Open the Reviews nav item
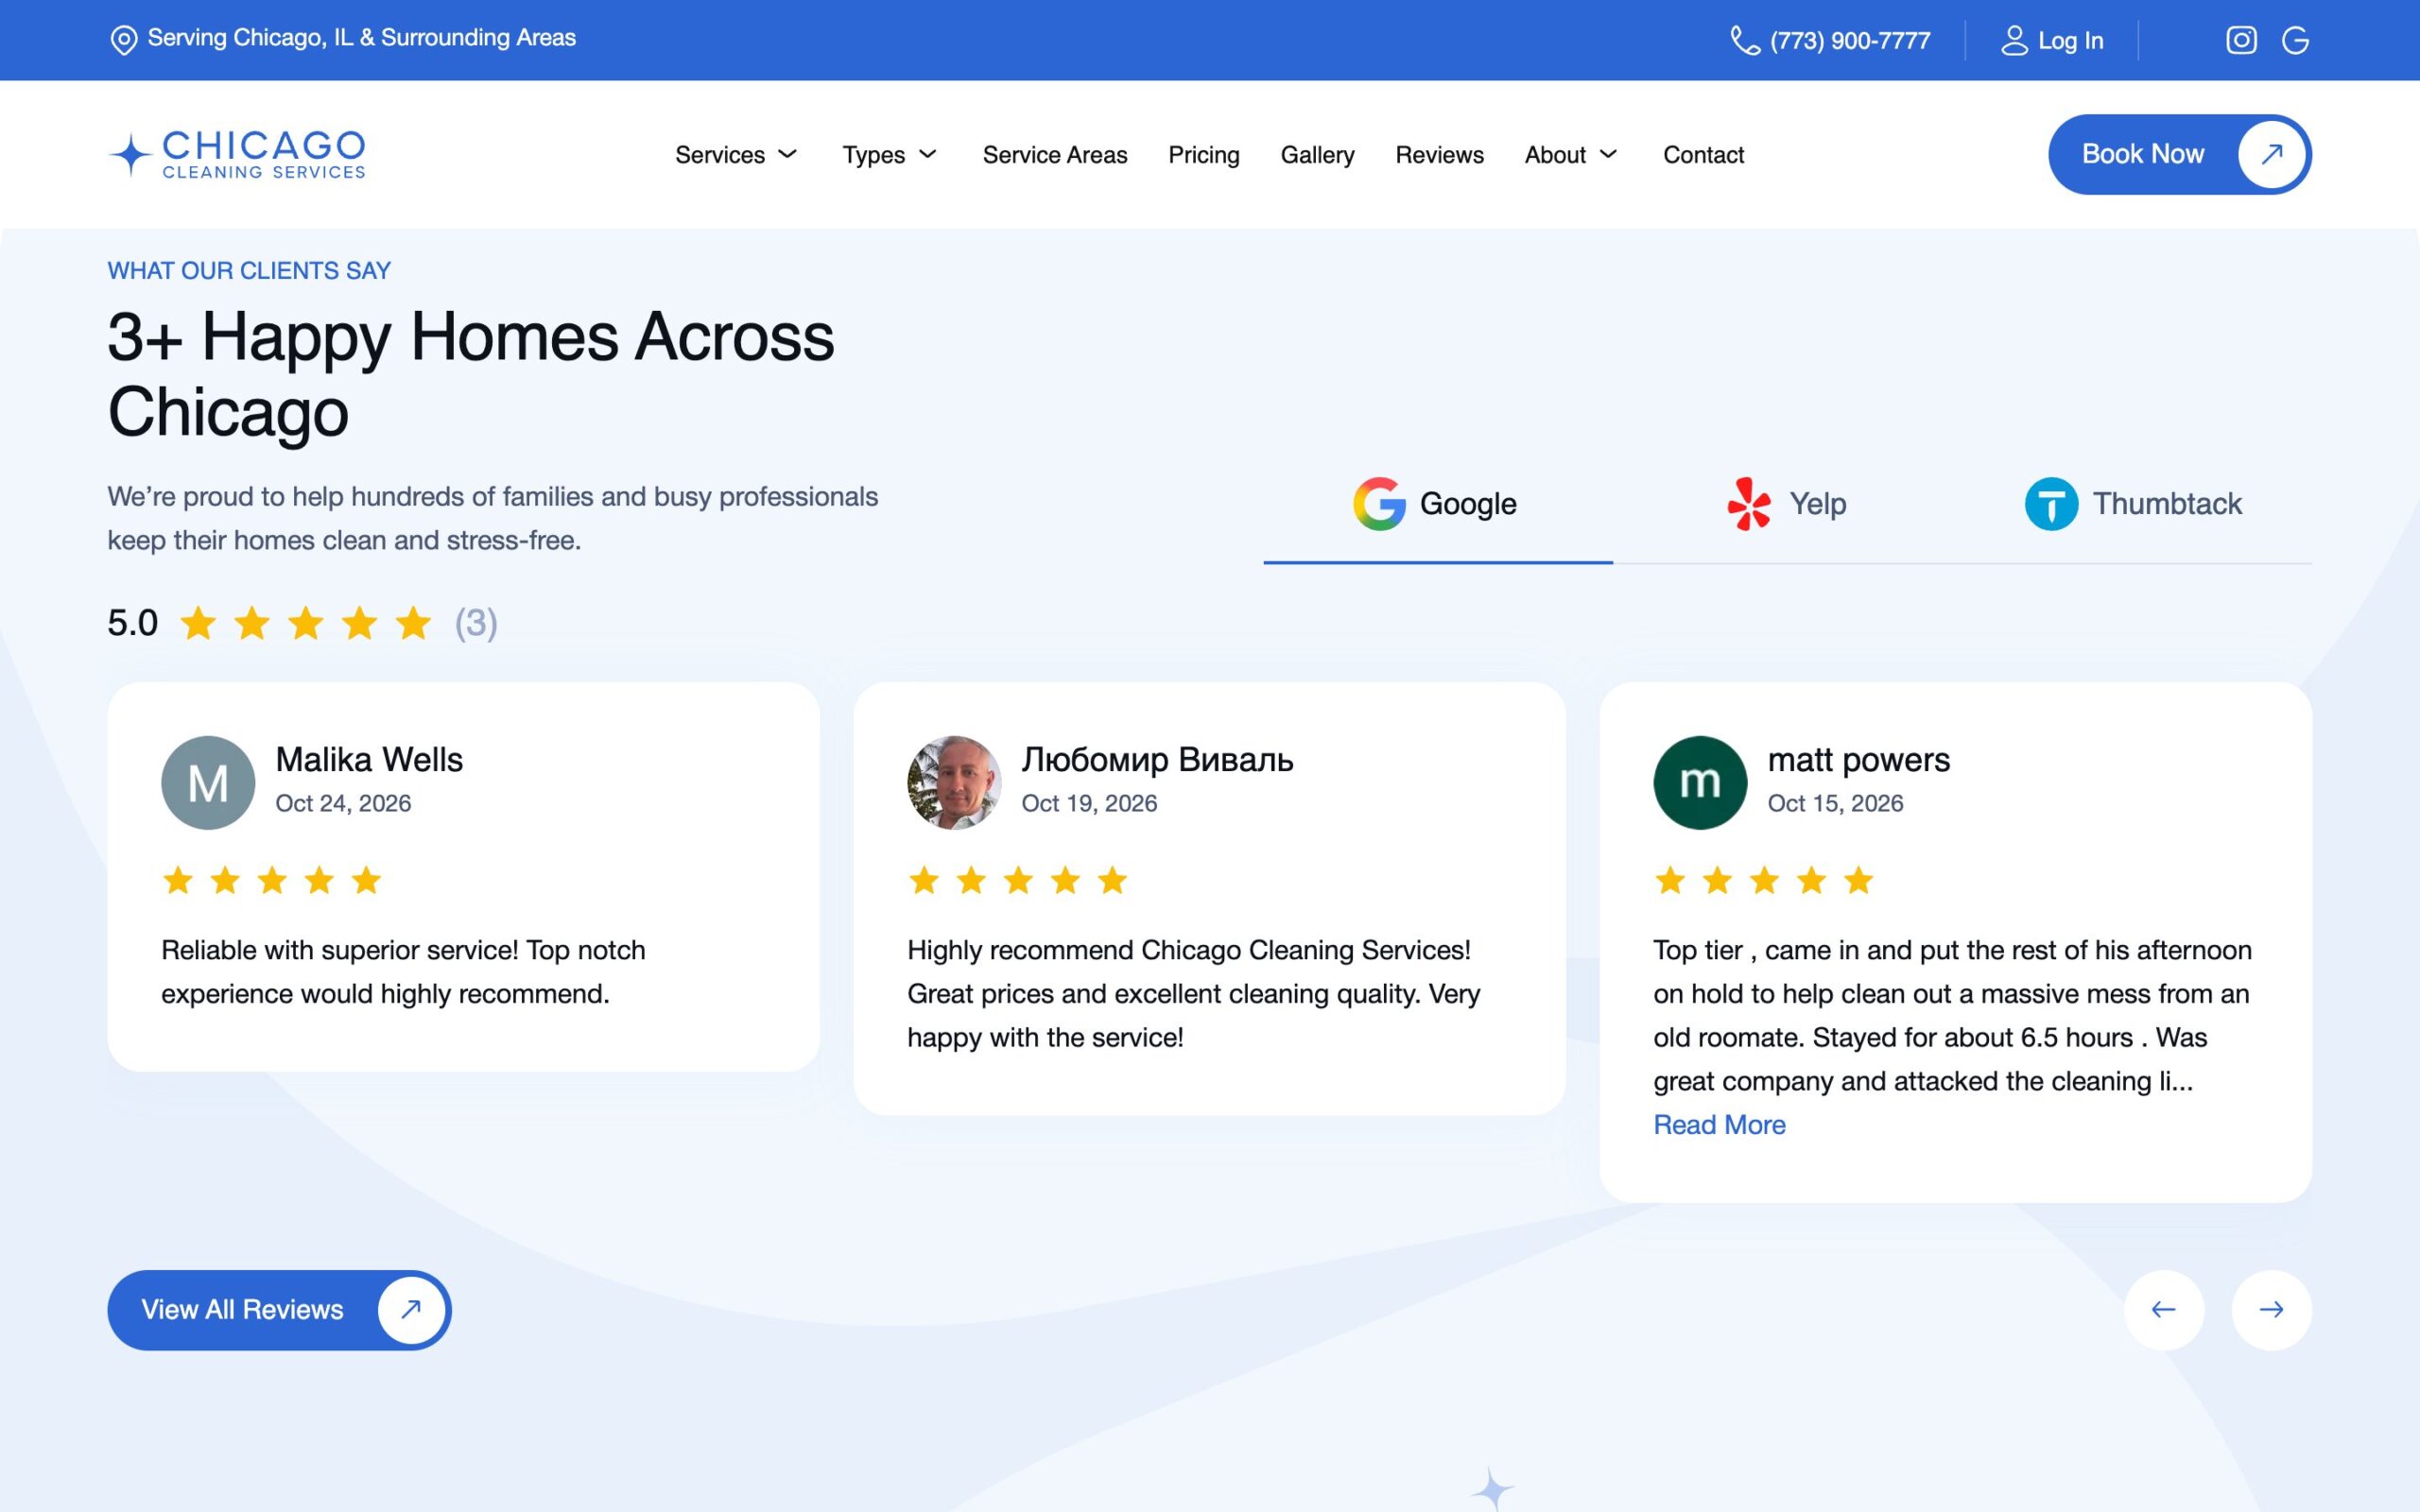Image resolution: width=2420 pixels, height=1512 pixels. coord(1439,155)
